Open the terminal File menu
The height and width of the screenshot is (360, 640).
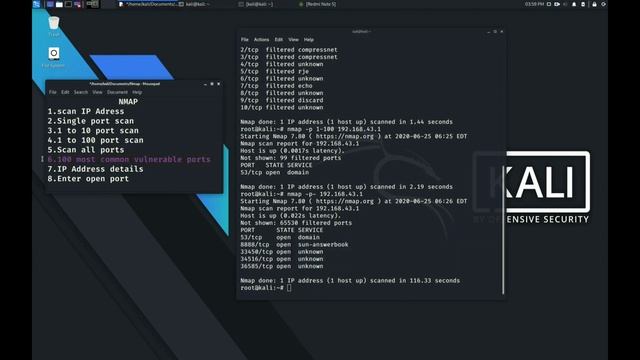[x=244, y=40]
